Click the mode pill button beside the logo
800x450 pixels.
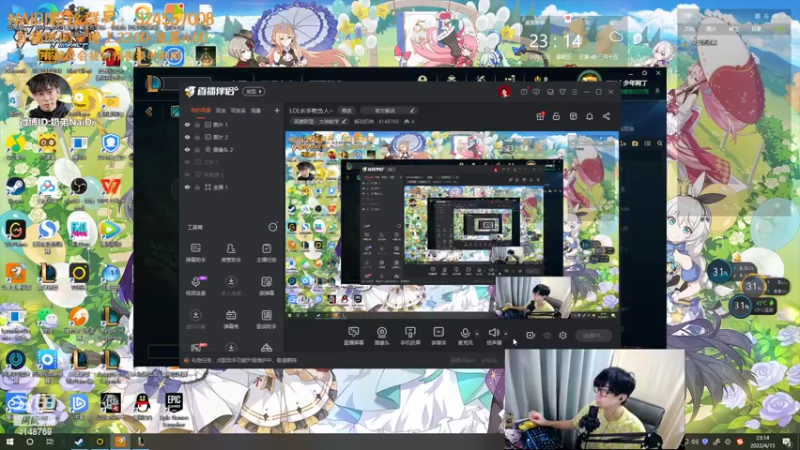(254, 91)
